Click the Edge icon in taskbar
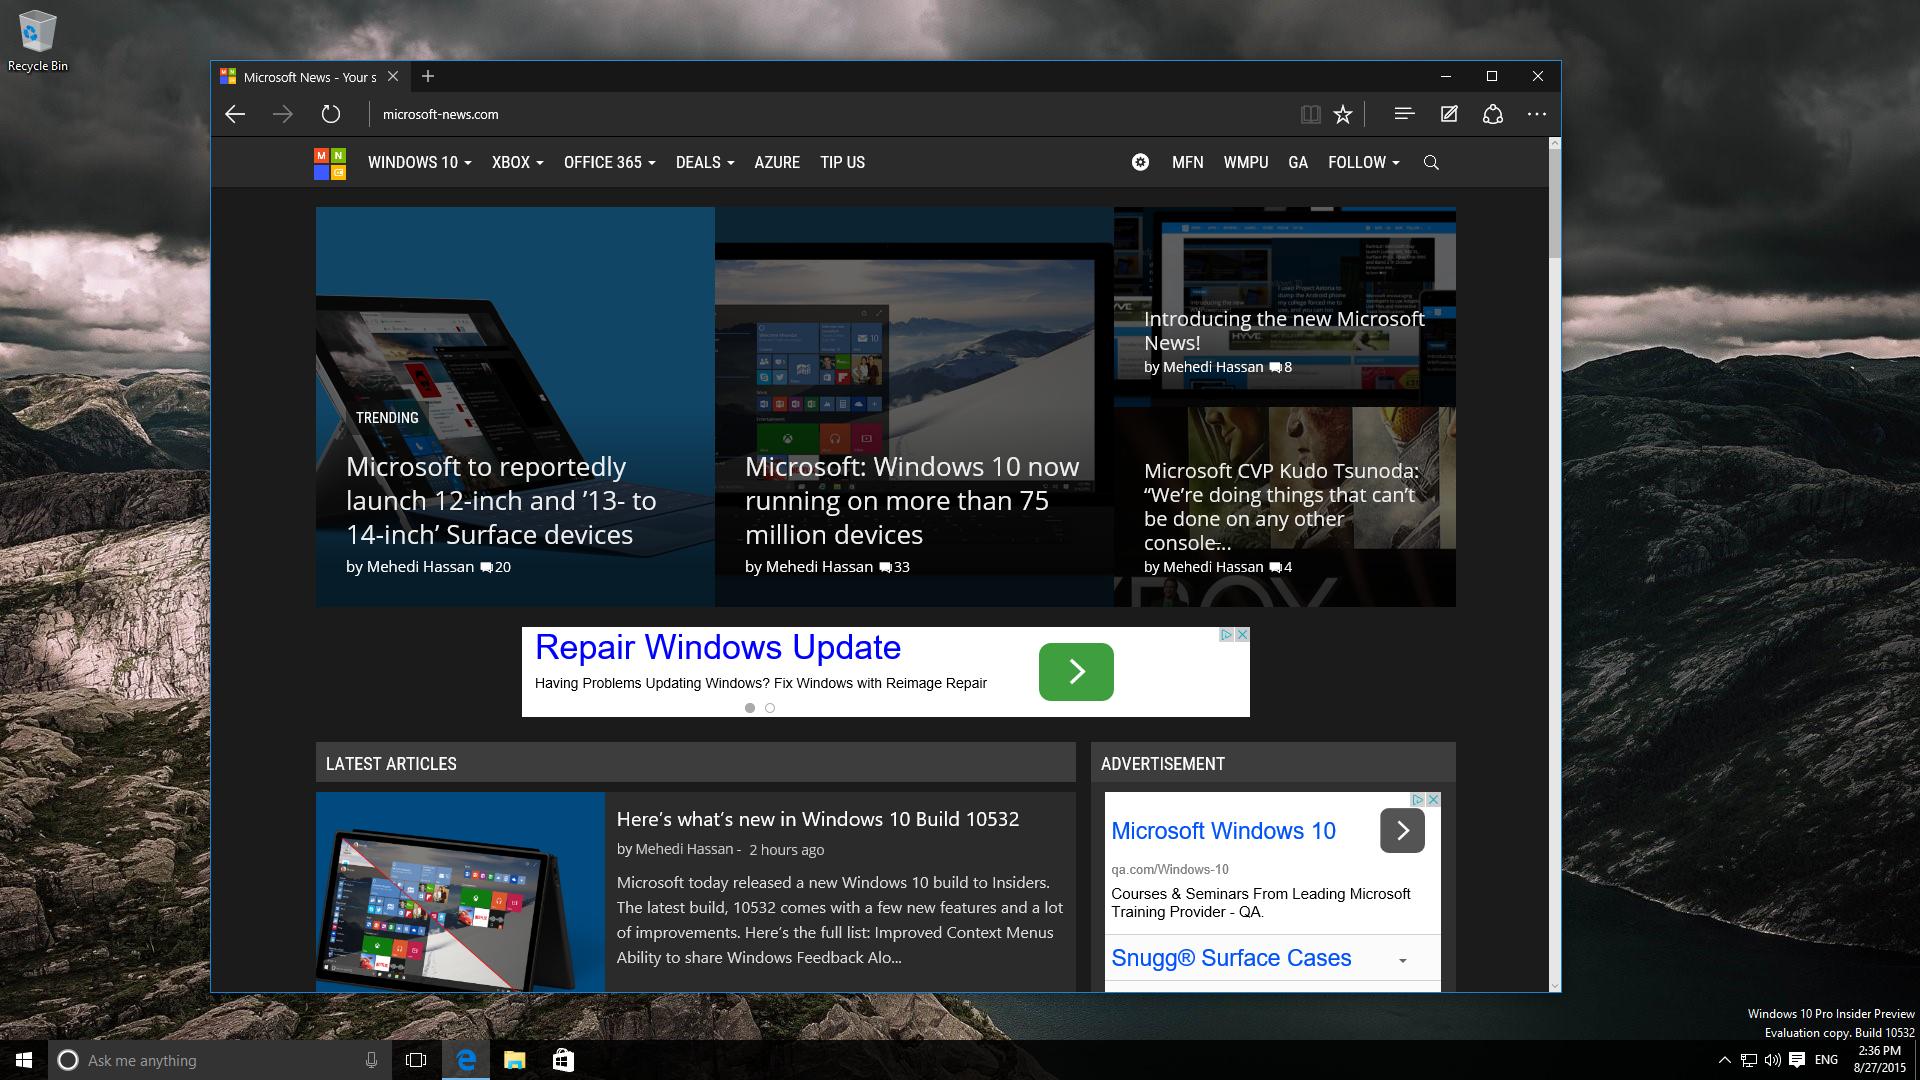Image resolution: width=1920 pixels, height=1080 pixels. tap(466, 1060)
